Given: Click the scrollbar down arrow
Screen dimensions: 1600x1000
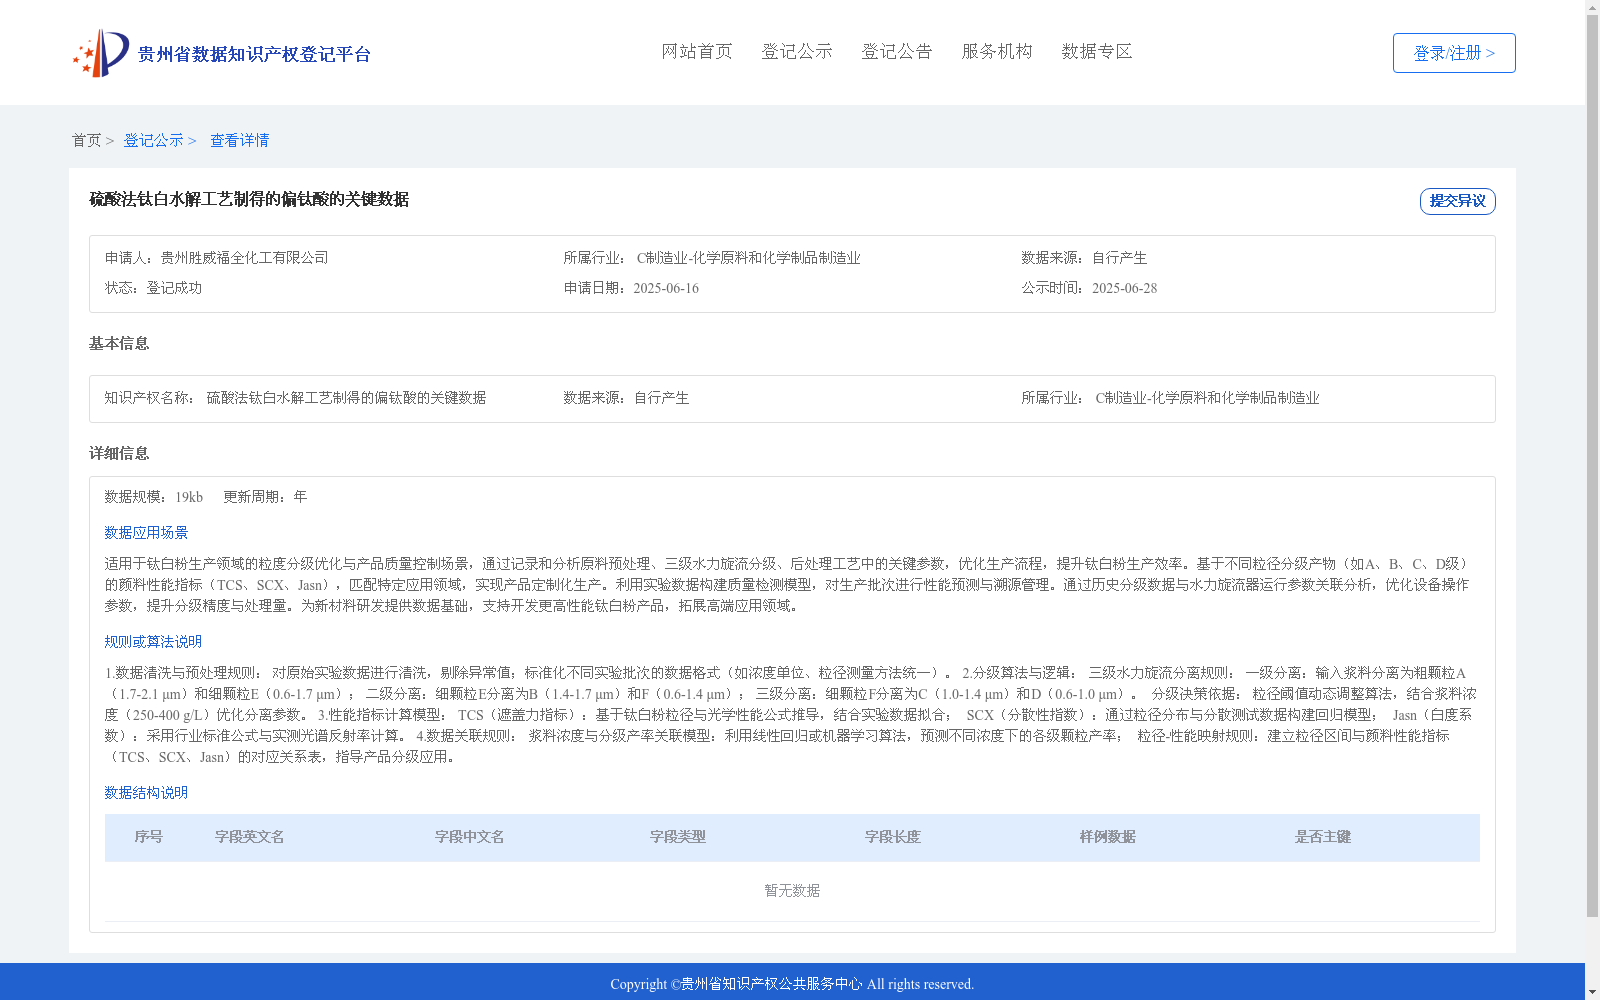Looking at the screenshot, I should [1592, 992].
